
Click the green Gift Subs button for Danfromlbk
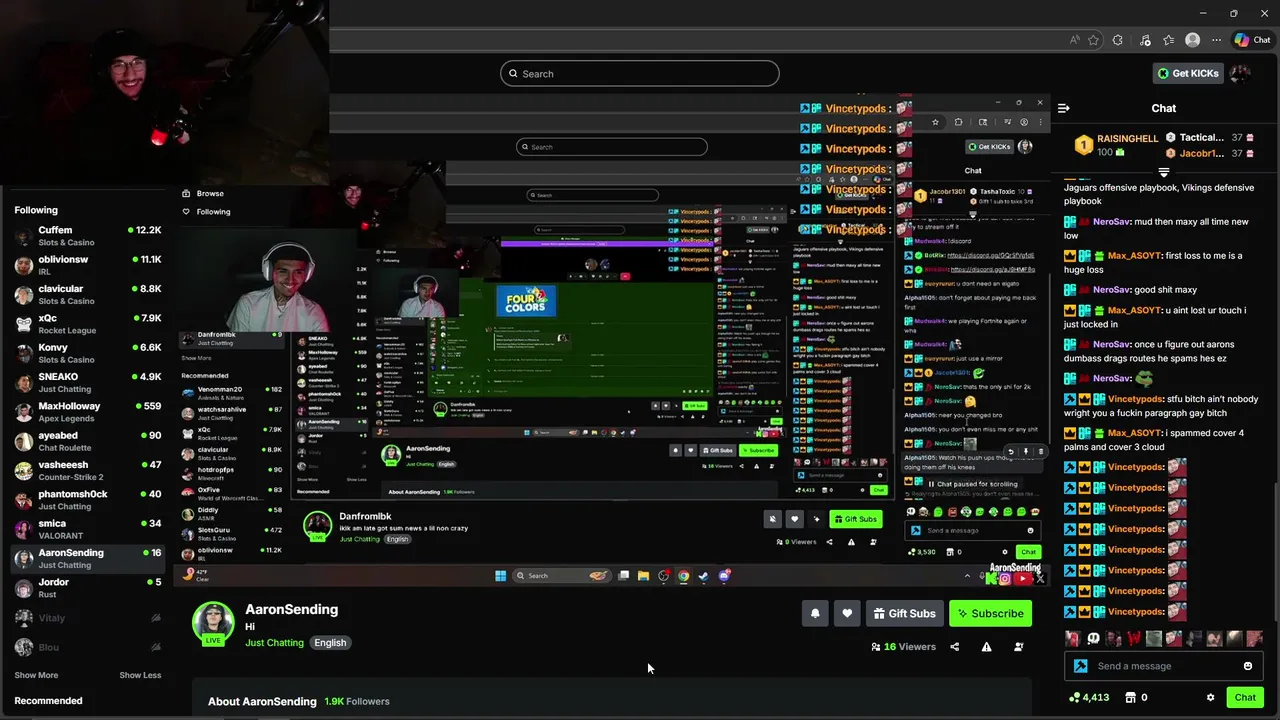click(x=855, y=519)
